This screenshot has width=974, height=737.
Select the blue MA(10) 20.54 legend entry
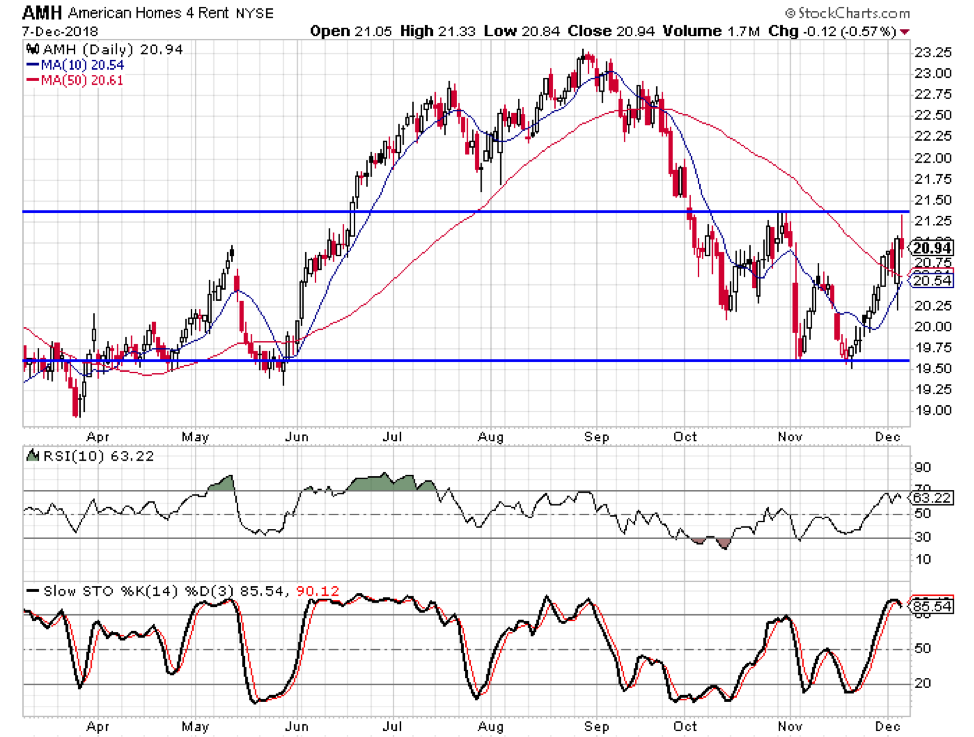76,65
